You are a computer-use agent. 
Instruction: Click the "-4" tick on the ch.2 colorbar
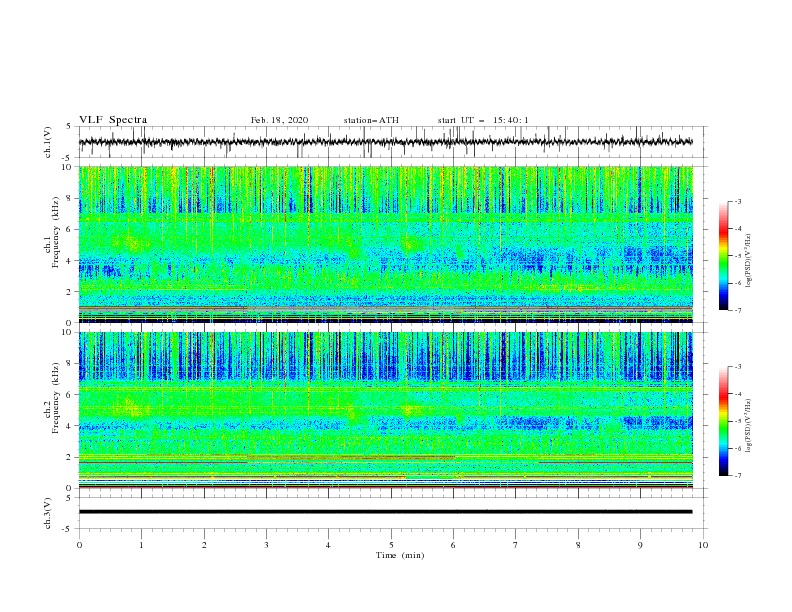[737, 394]
